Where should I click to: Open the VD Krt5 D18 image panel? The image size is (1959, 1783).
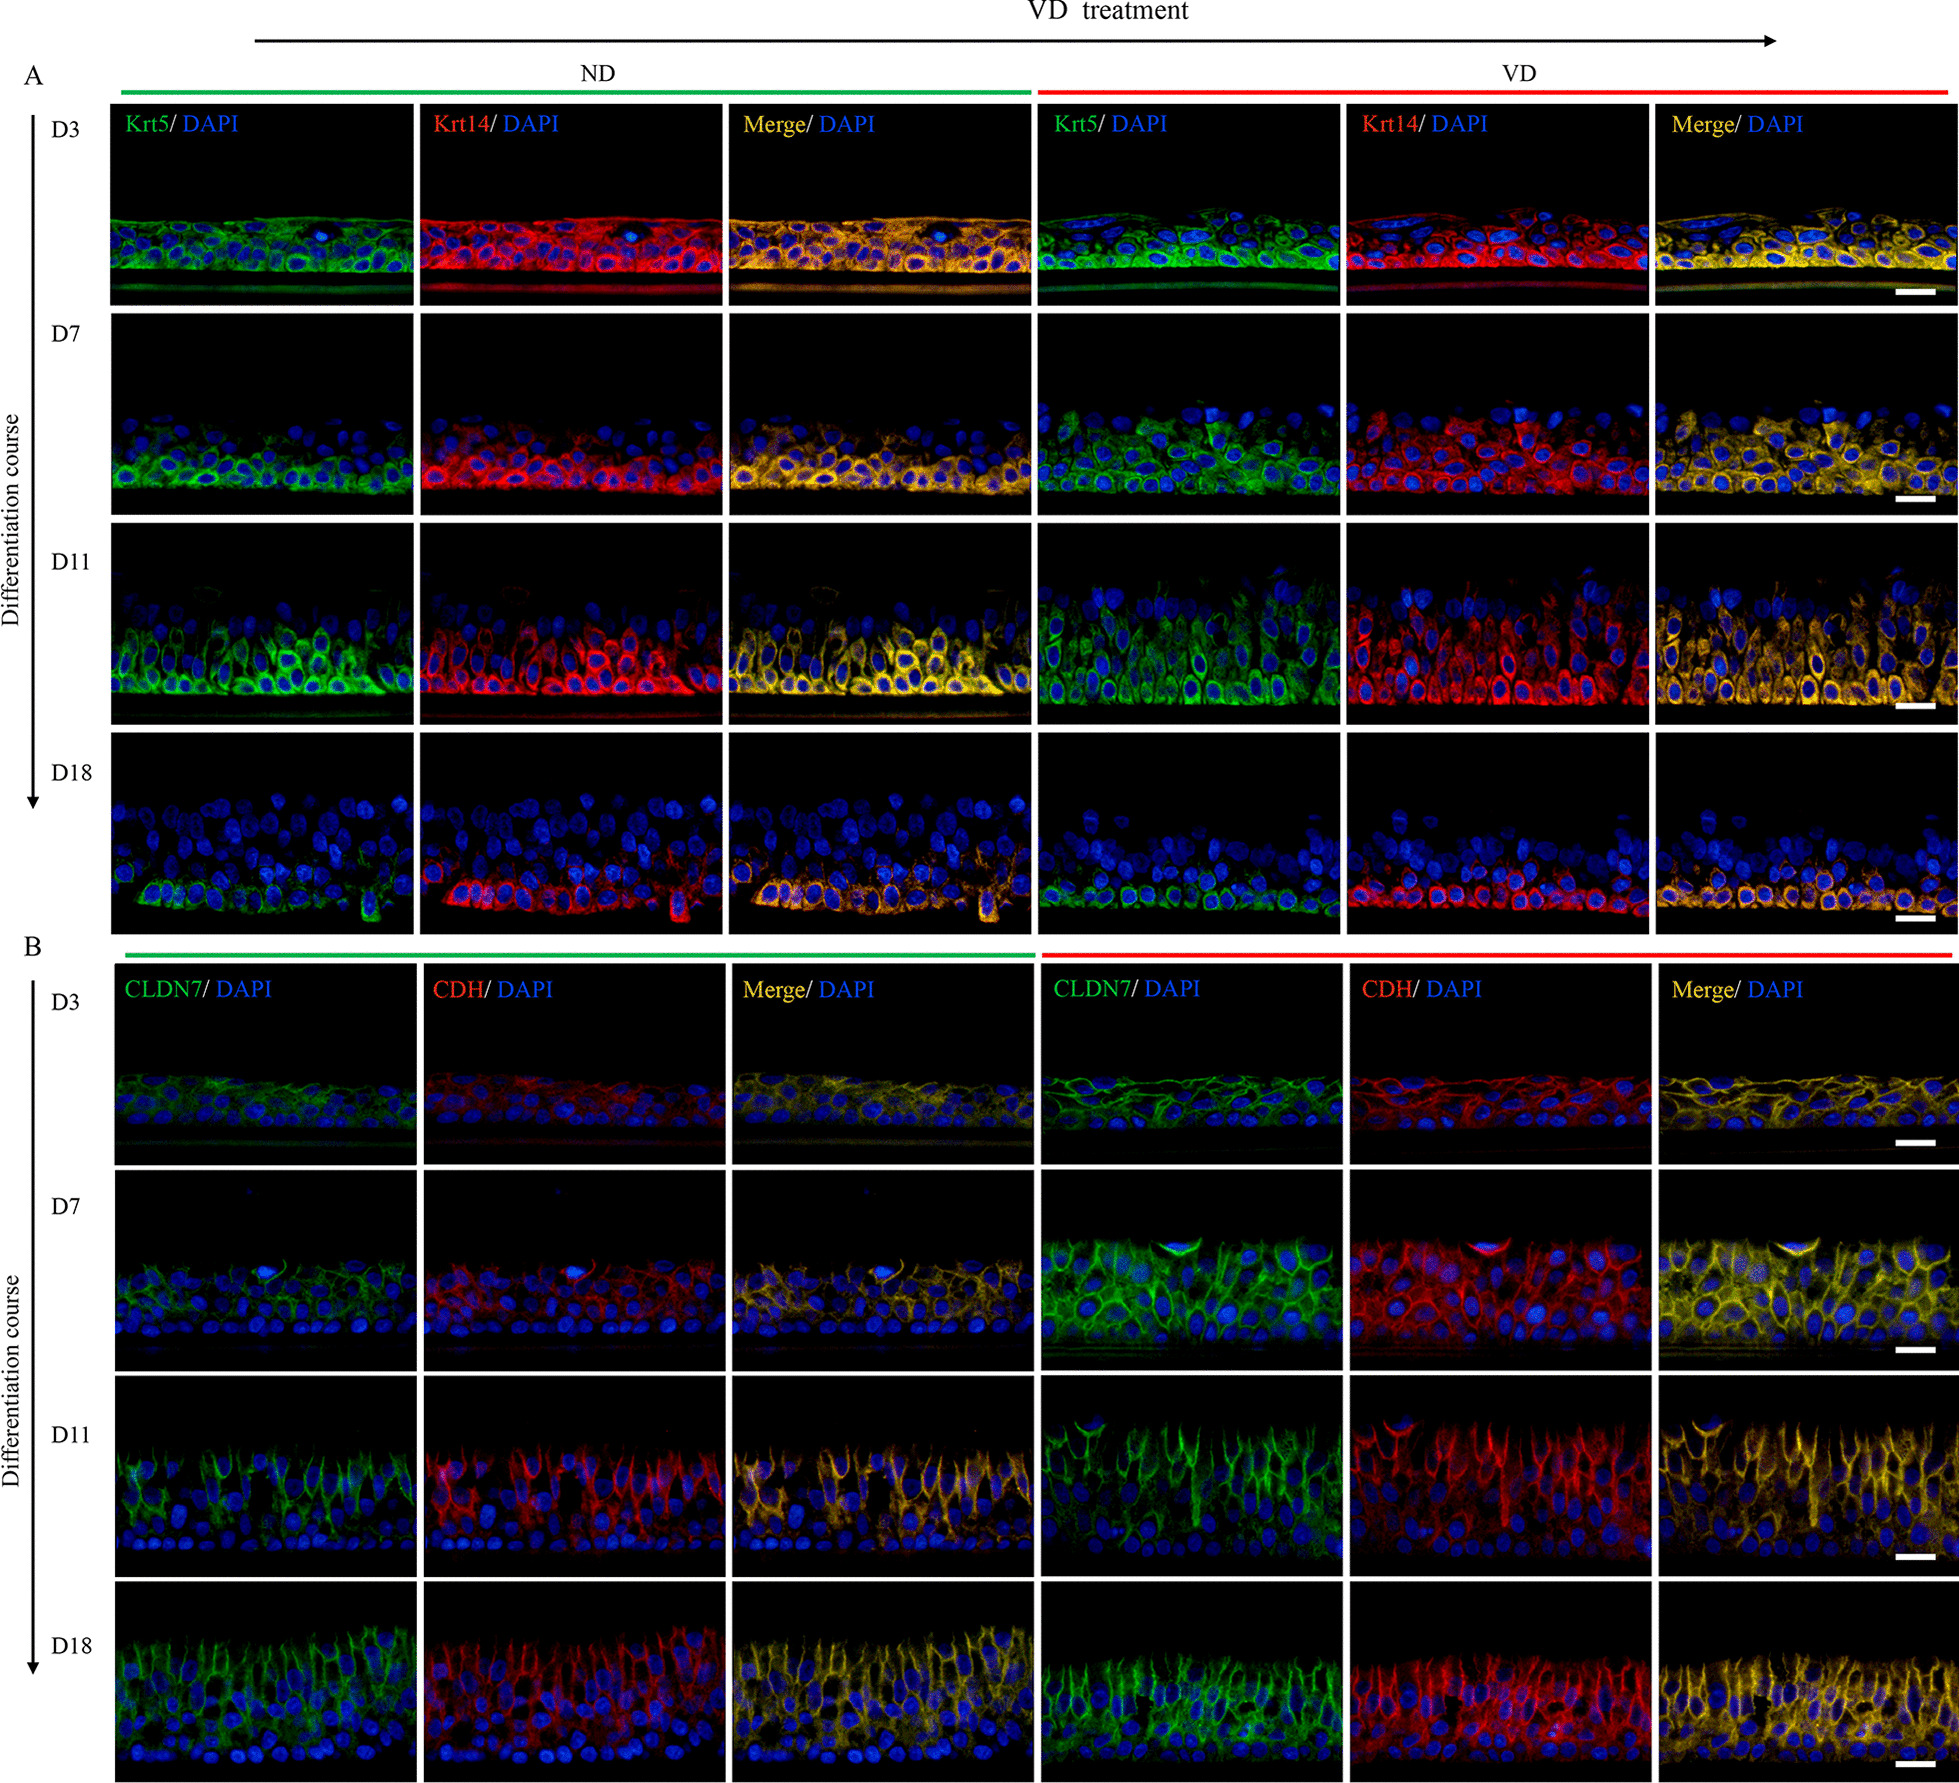[x=1189, y=833]
